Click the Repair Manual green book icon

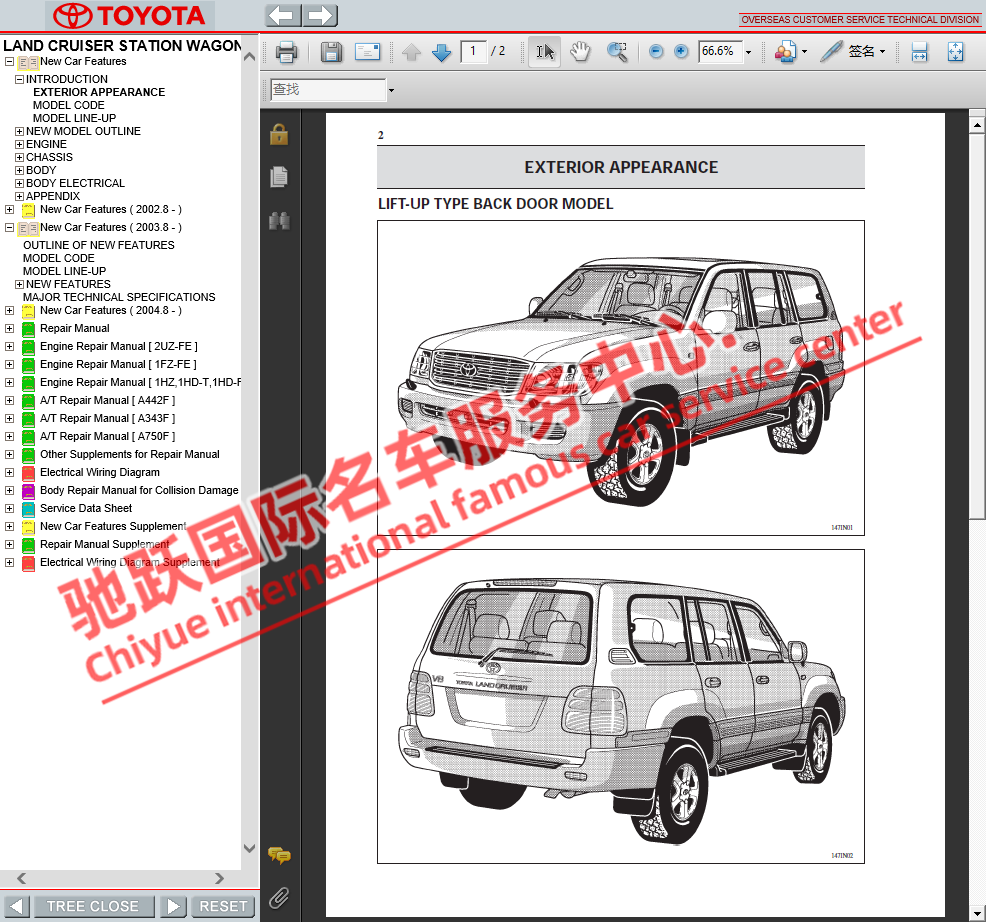[x=28, y=329]
